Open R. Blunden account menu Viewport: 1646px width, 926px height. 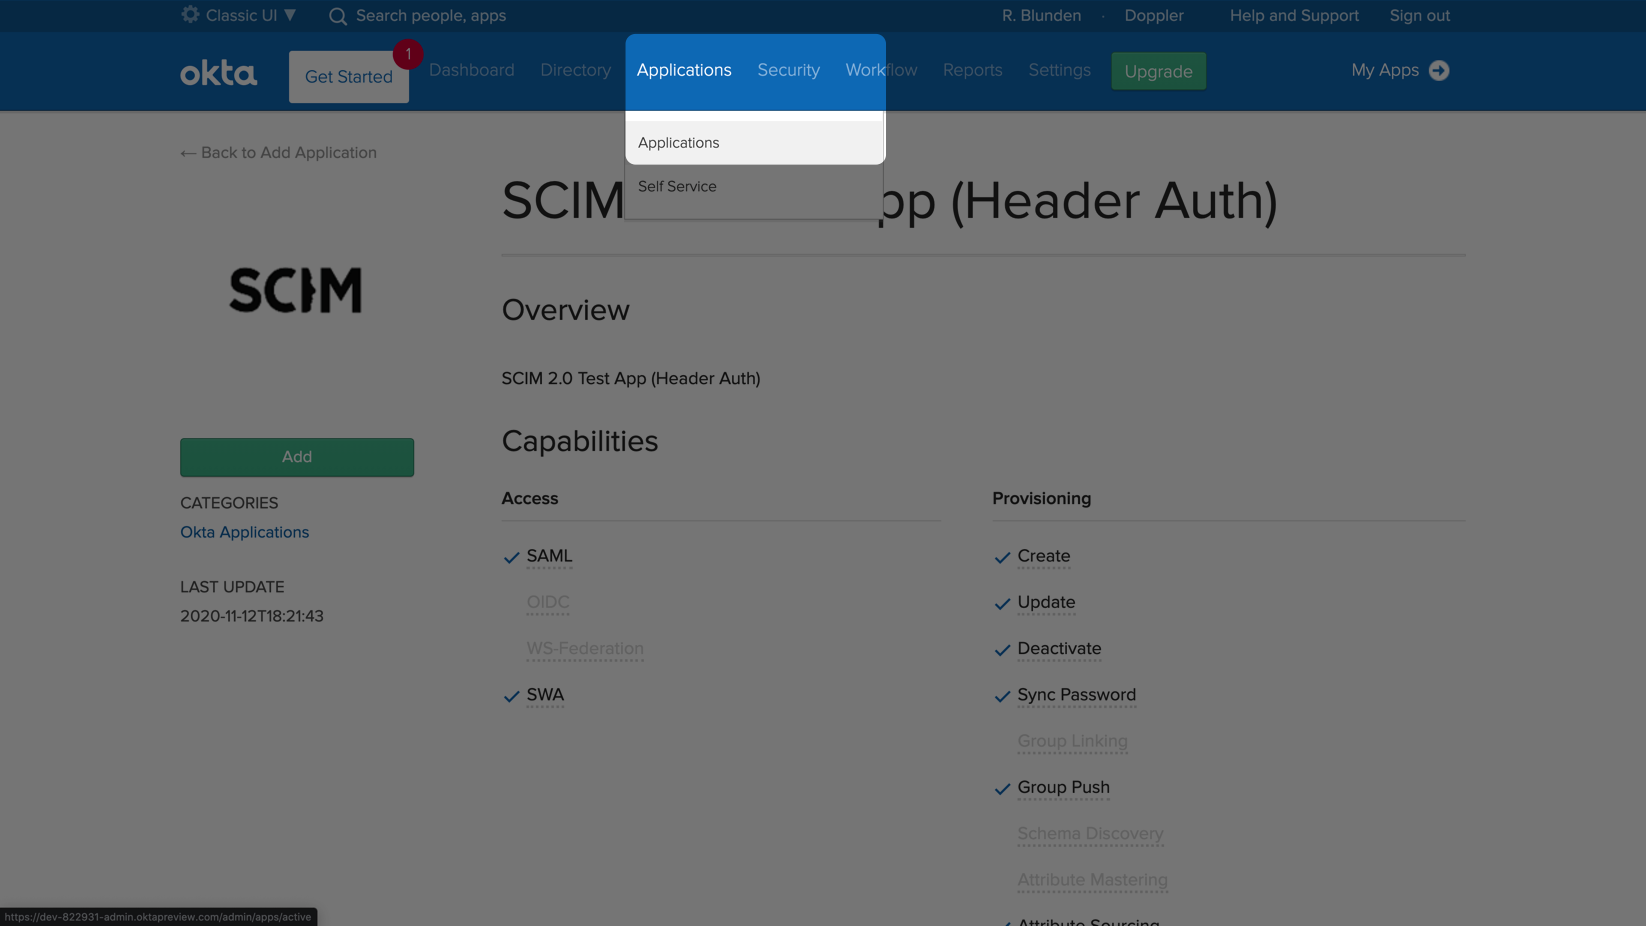[x=1041, y=16]
